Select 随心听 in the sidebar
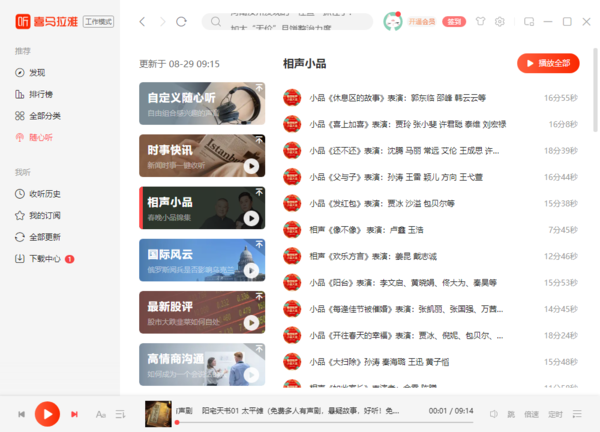This screenshot has height=432, width=600. (34, 137)
